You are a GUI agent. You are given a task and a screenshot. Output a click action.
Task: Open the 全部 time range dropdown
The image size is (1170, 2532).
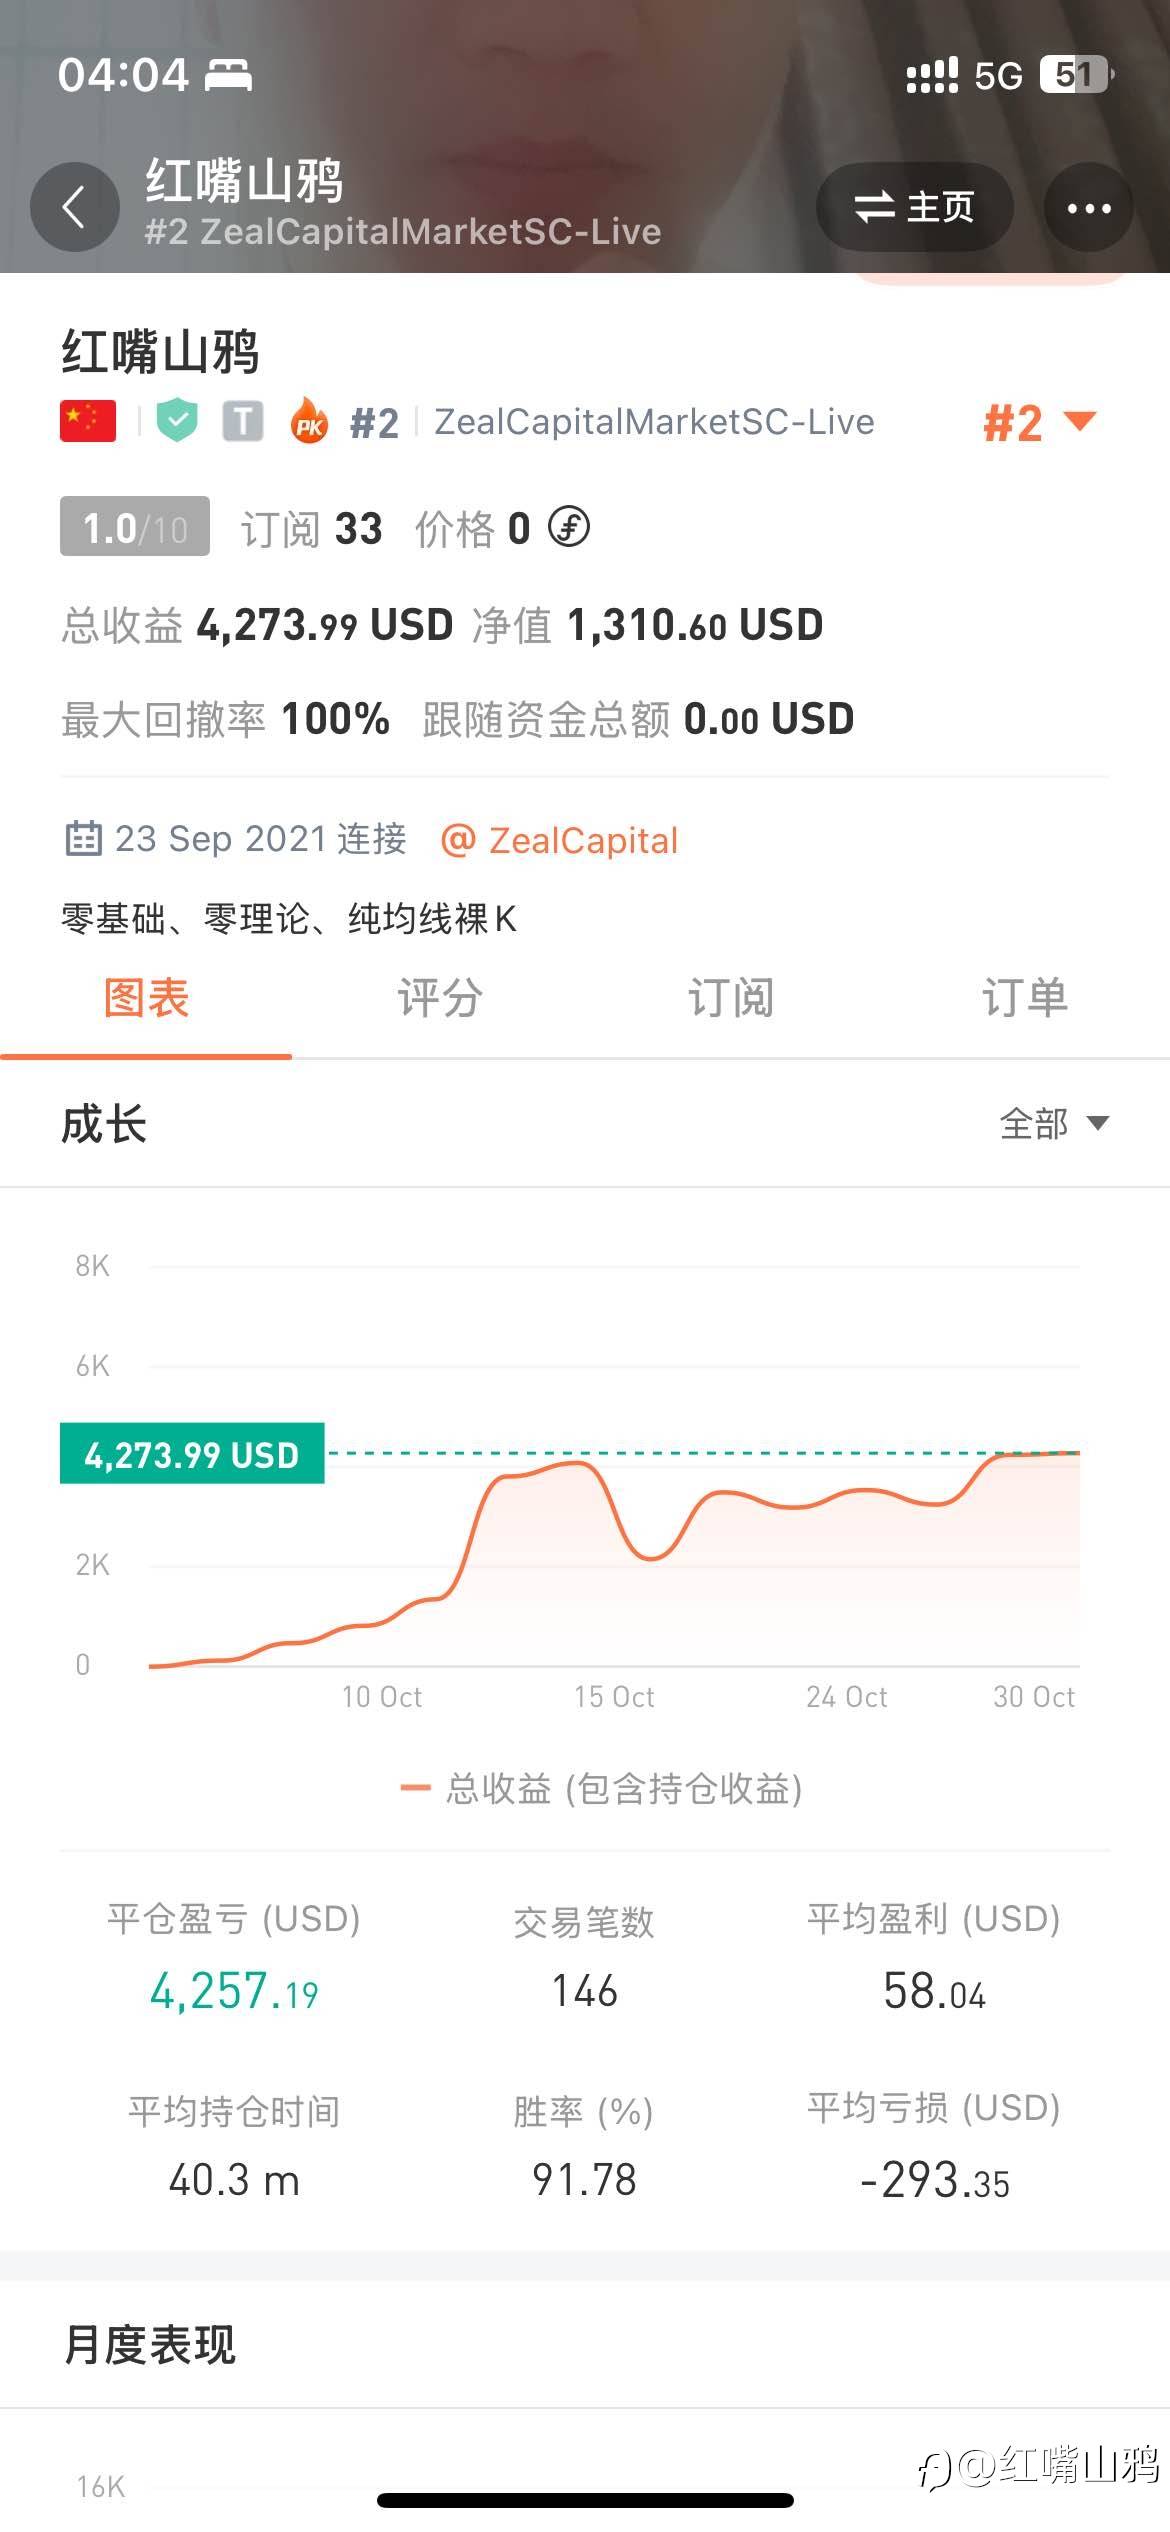point(1053,1124)
